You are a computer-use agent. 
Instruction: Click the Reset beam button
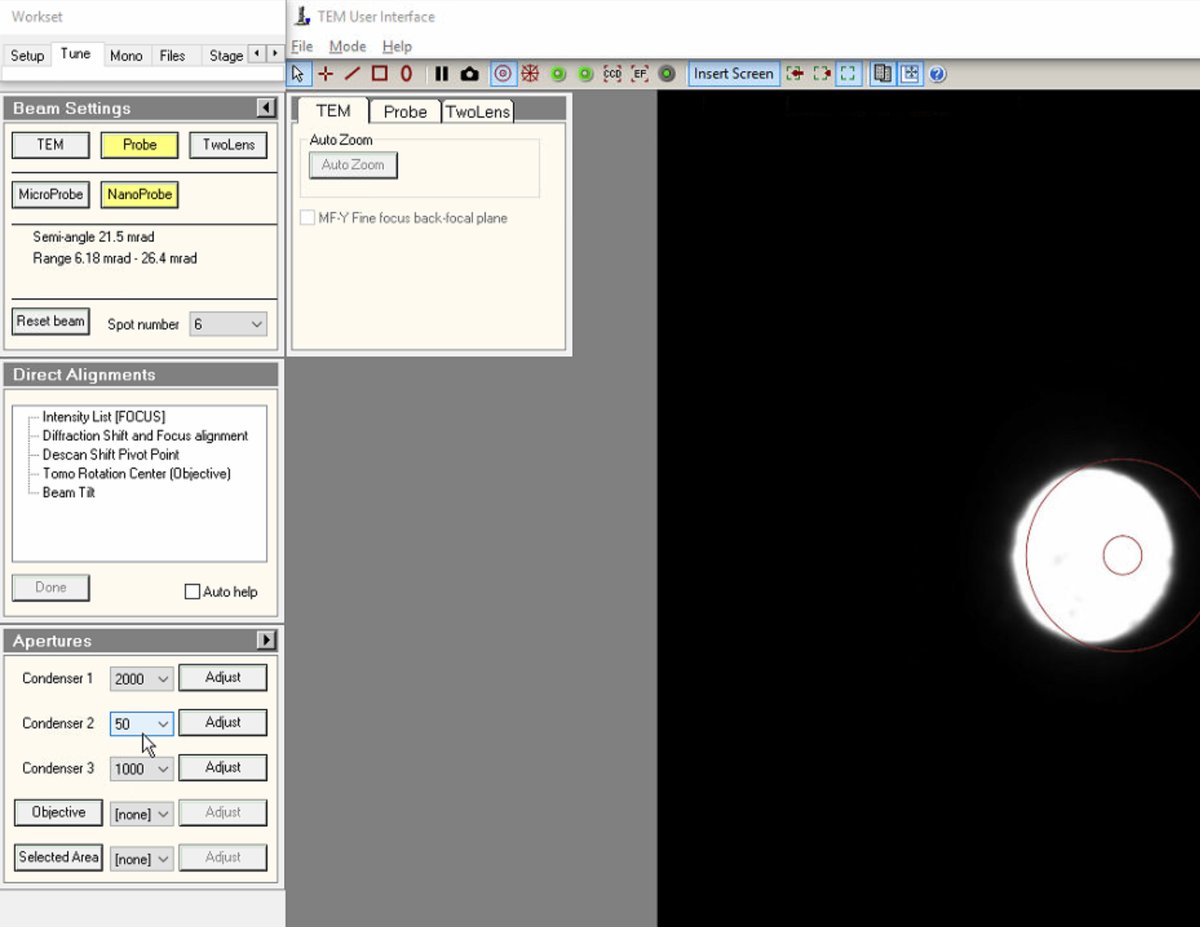(50, 320)
